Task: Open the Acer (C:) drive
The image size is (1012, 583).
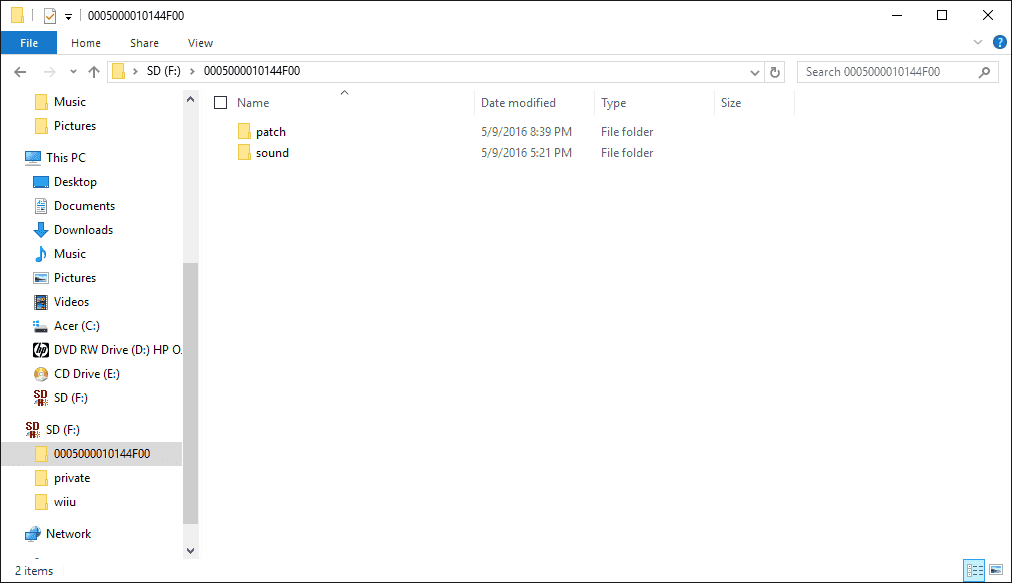Action: (76, 326)
